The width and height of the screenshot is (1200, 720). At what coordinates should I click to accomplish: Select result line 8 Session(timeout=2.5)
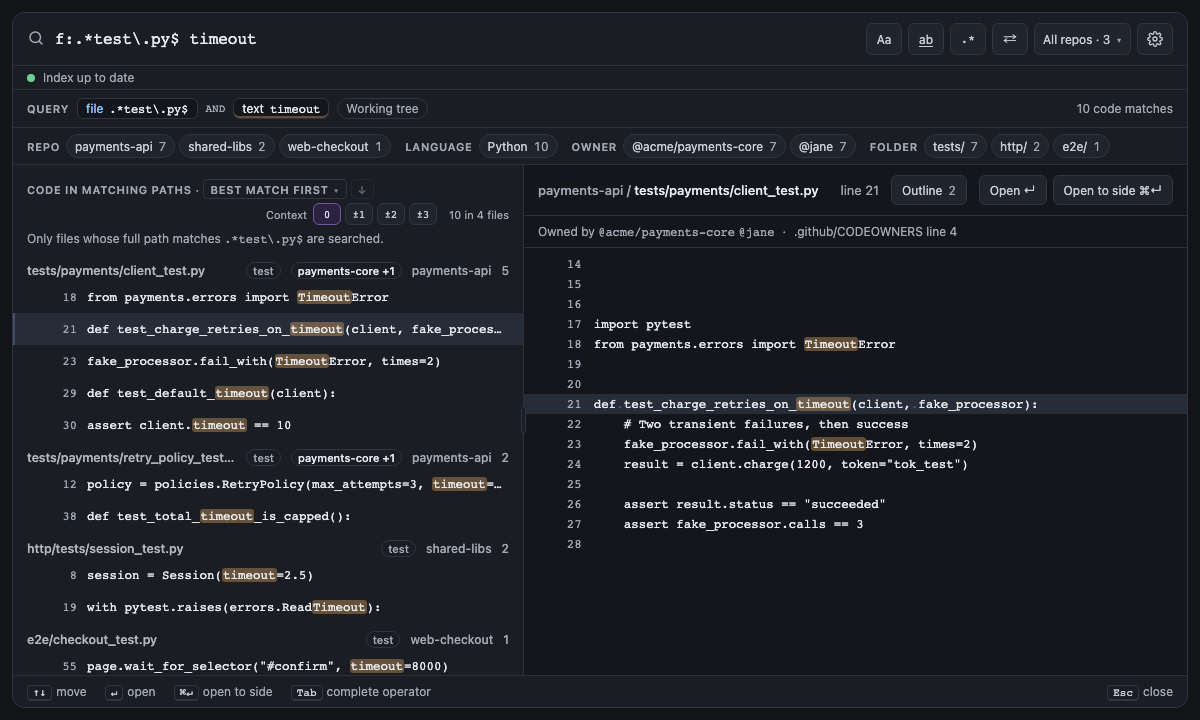click(x=268, y=575)
